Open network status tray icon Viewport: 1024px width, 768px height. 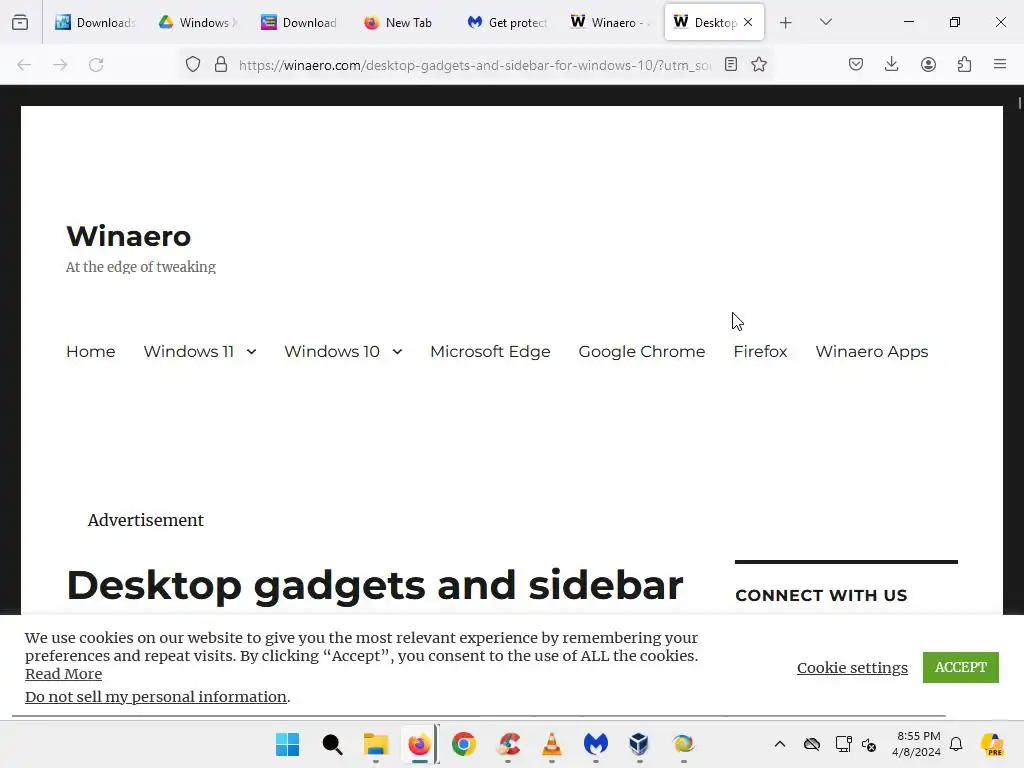click(843, 744)
